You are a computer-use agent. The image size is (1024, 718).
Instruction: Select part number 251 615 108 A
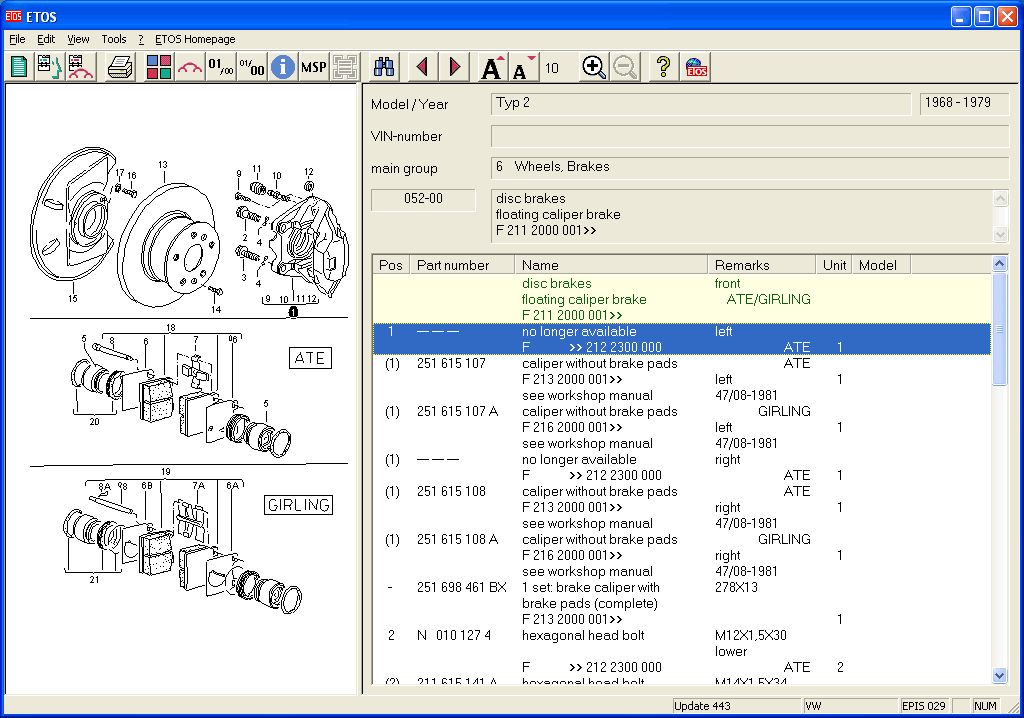point(457,540)
